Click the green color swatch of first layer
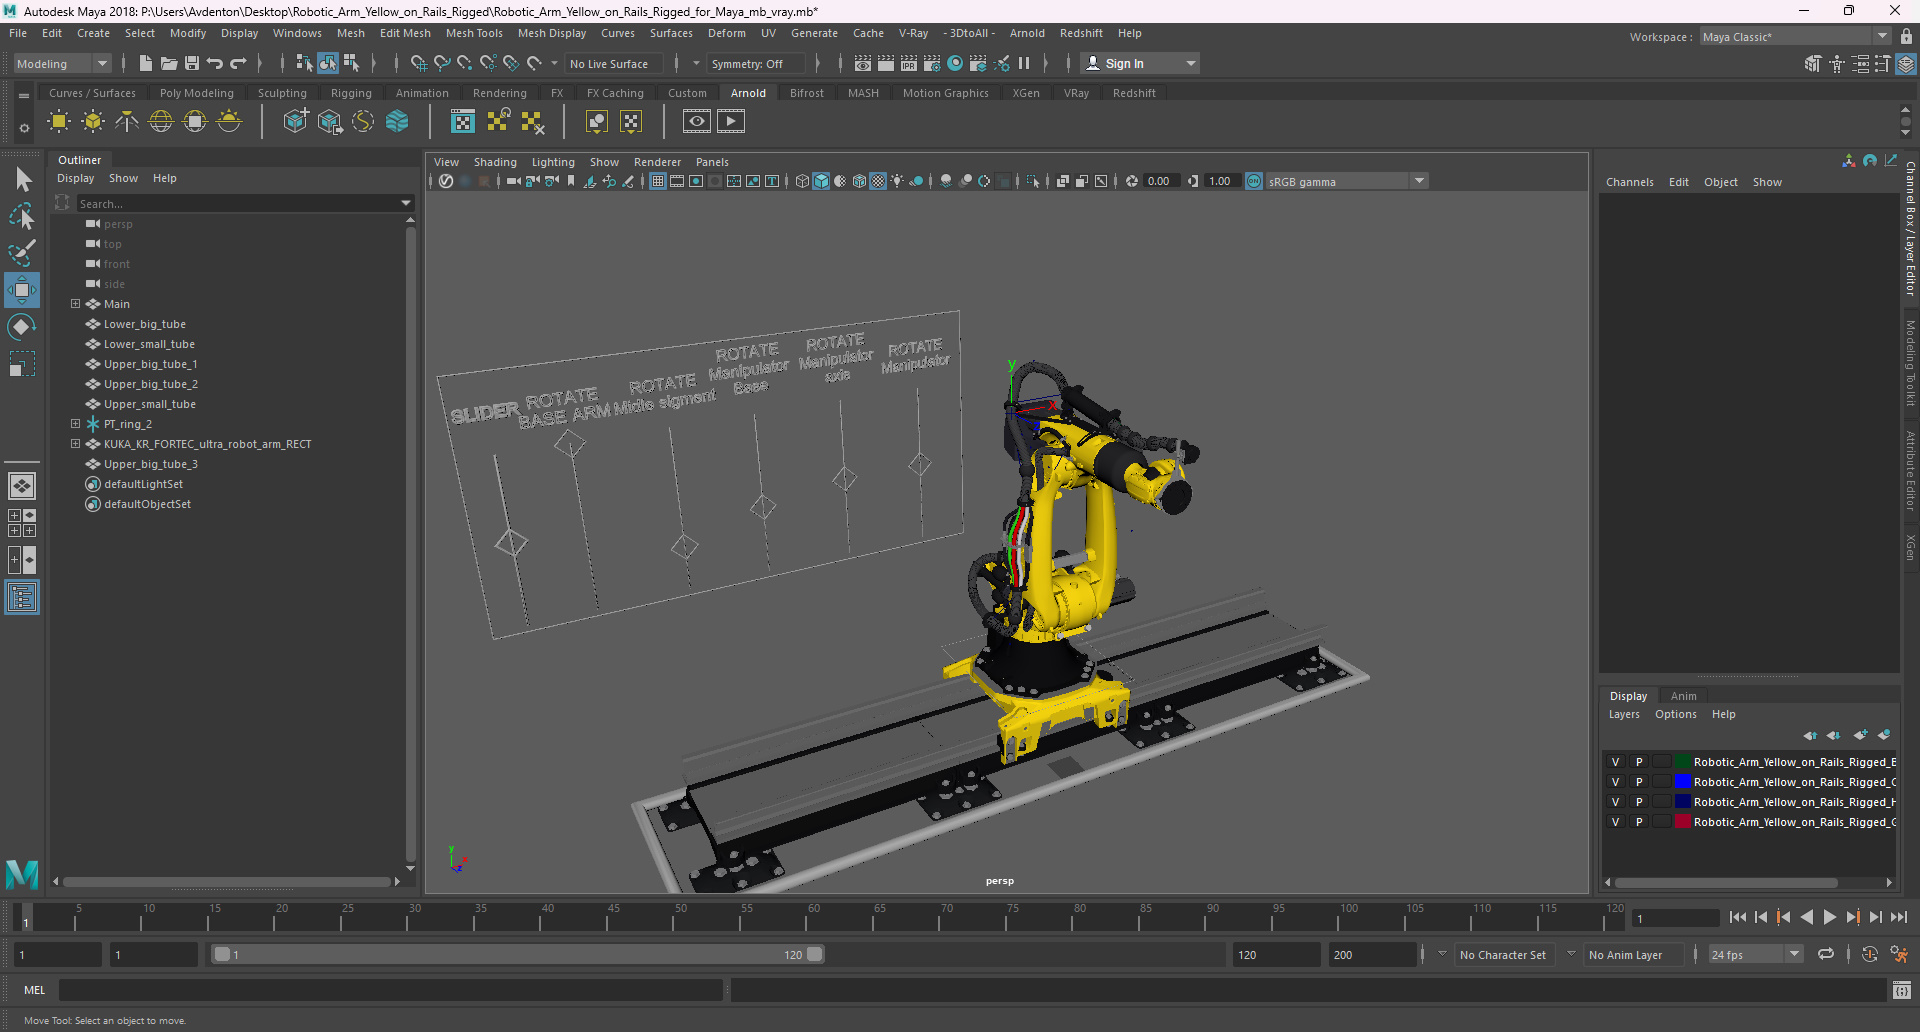 point(1683,762)
